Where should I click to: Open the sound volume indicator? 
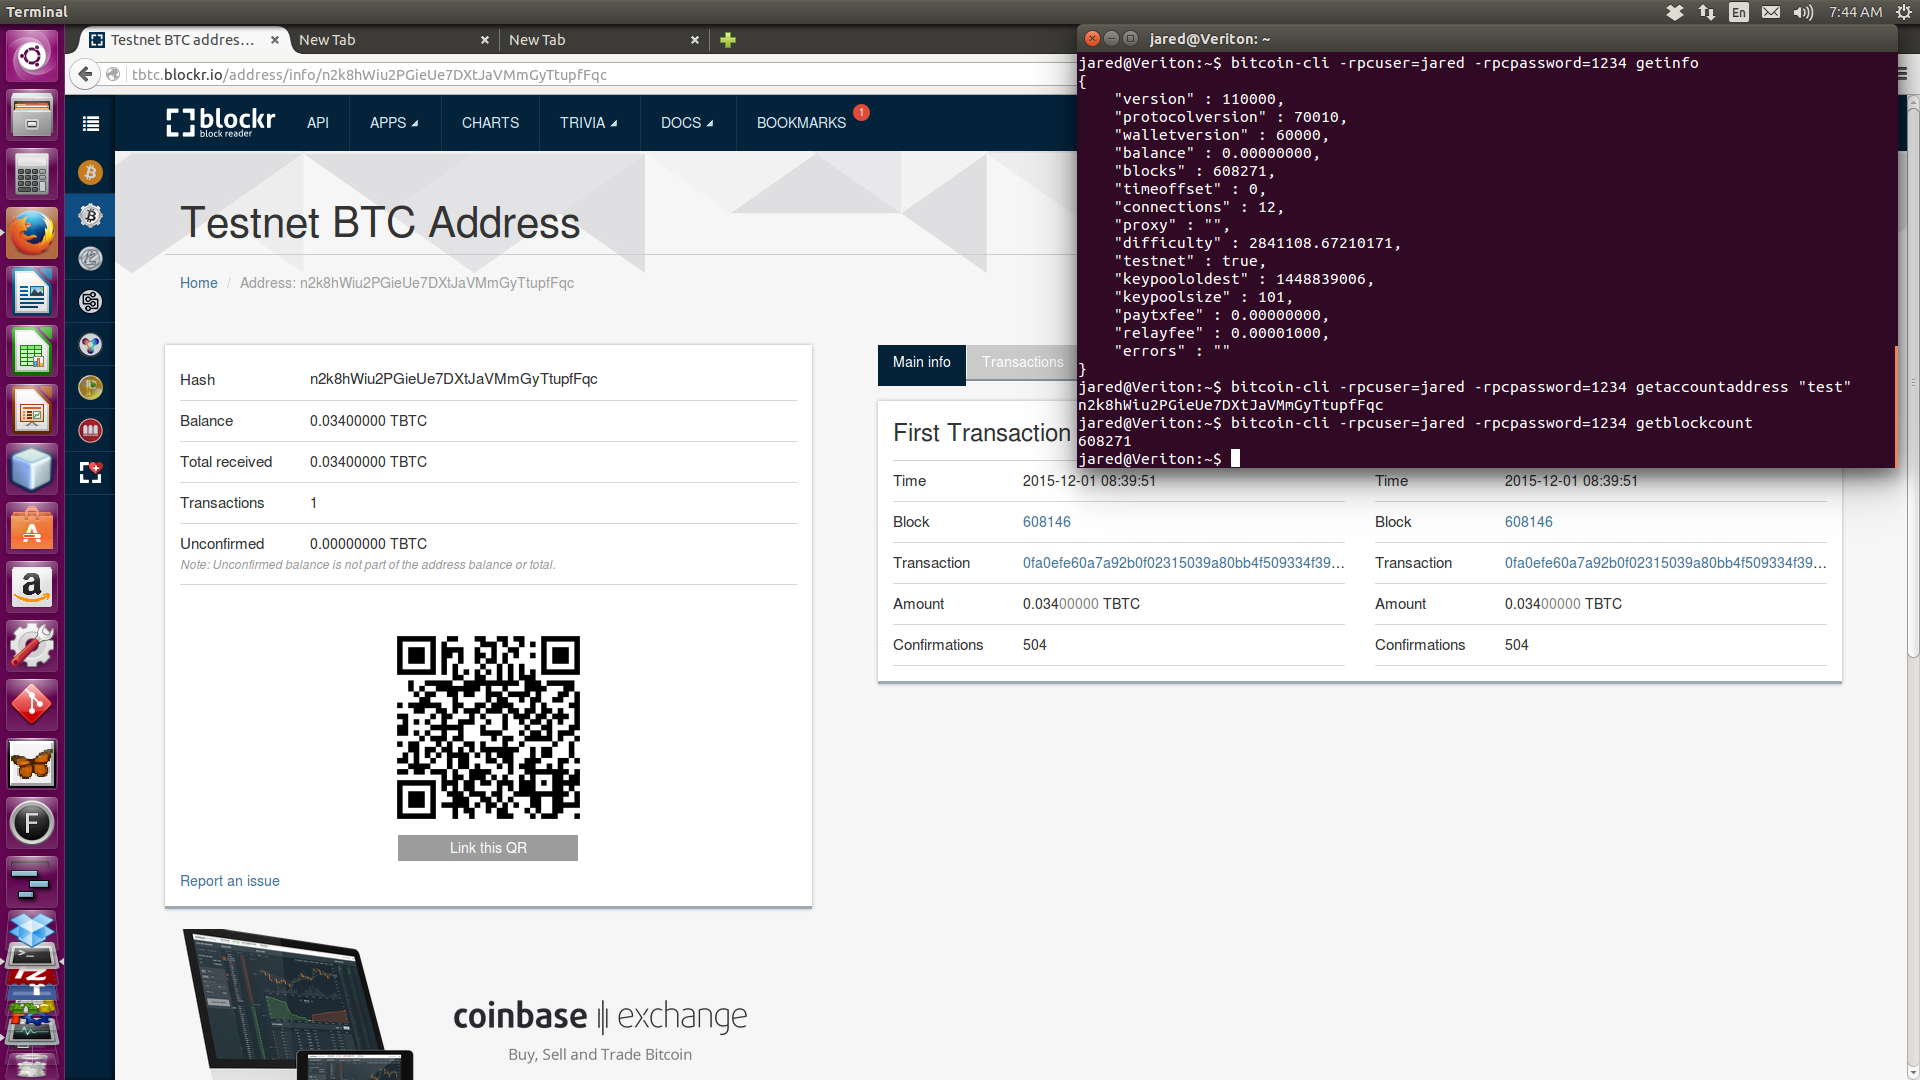(1803, 12)
